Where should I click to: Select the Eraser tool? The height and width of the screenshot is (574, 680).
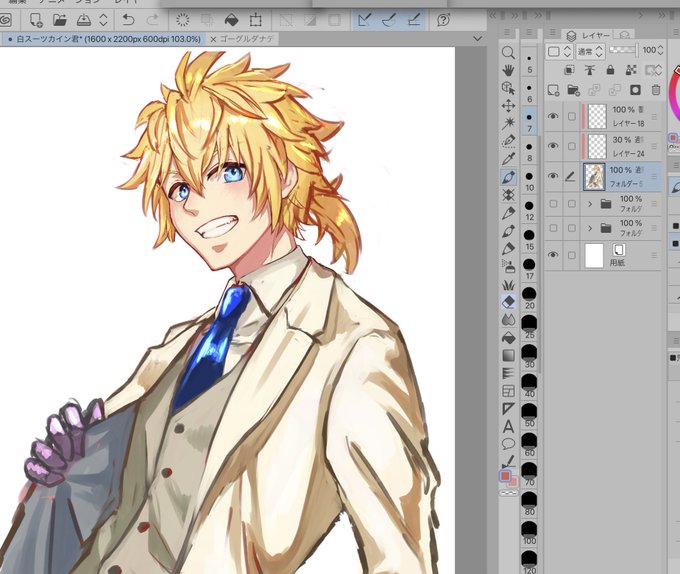click(508, 302)
